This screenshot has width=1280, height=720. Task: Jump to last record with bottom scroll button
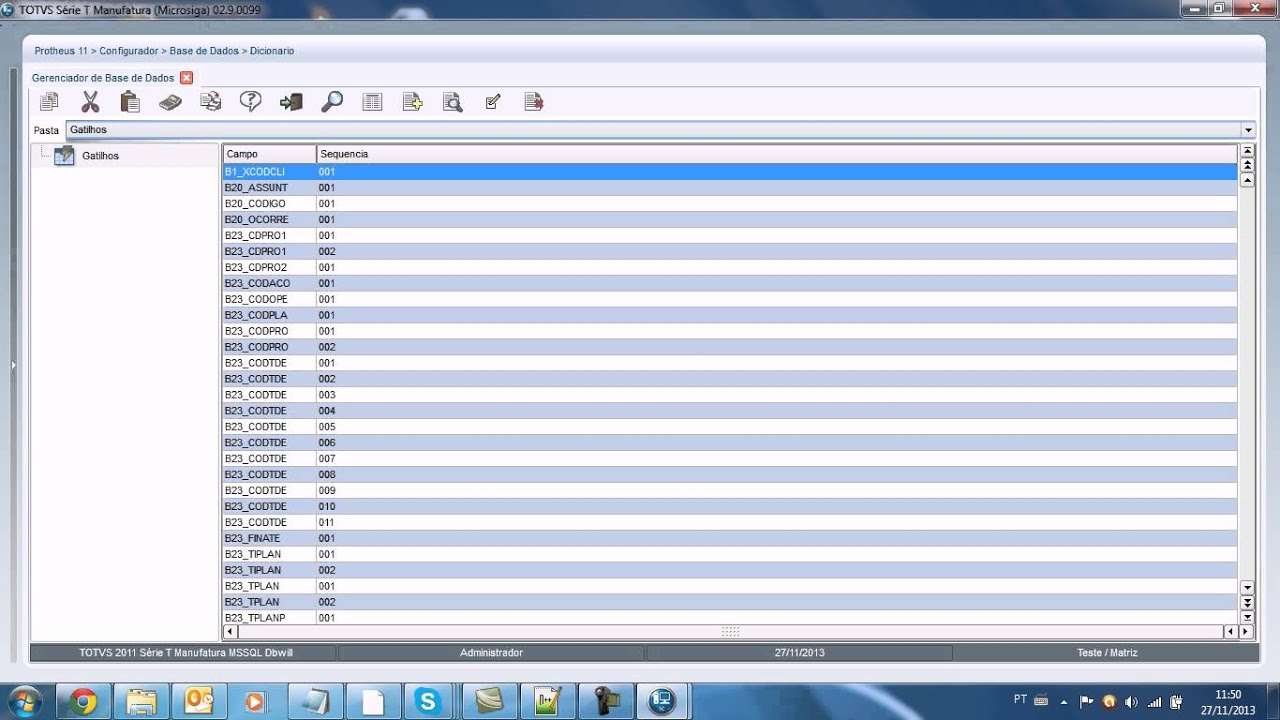click(1247, 617)
